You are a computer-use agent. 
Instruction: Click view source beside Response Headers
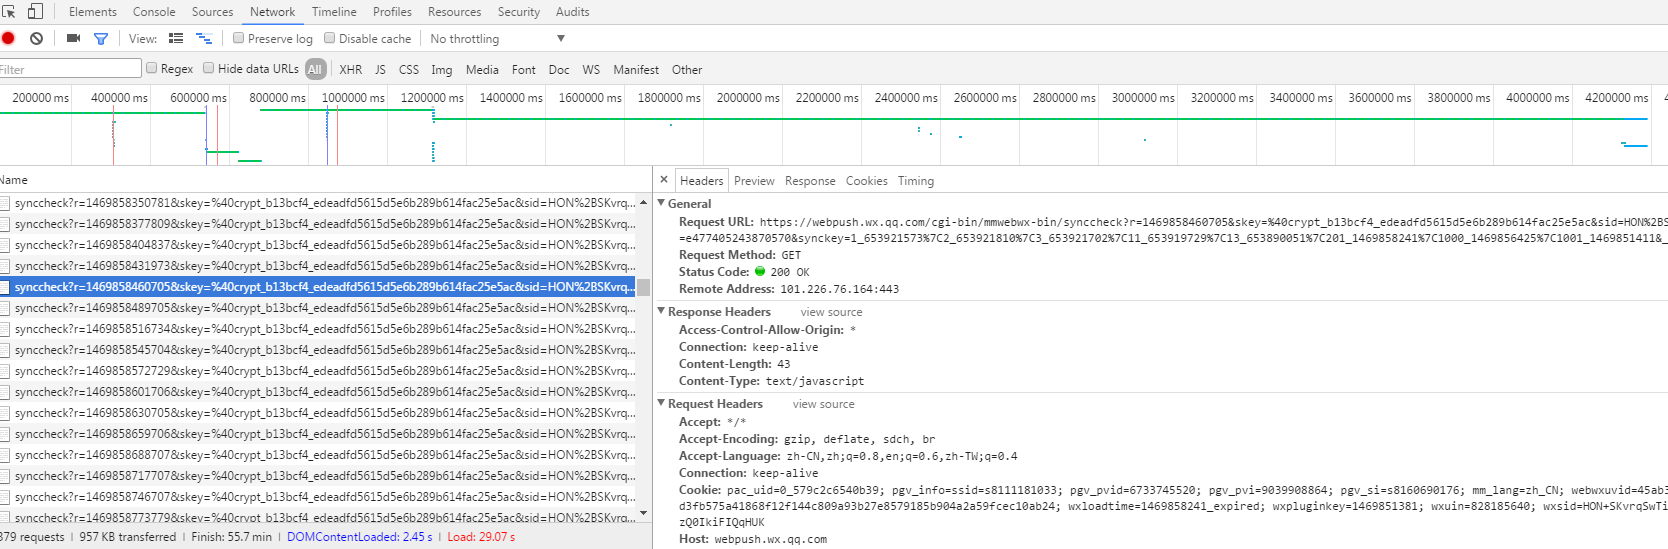pos(831,312)
